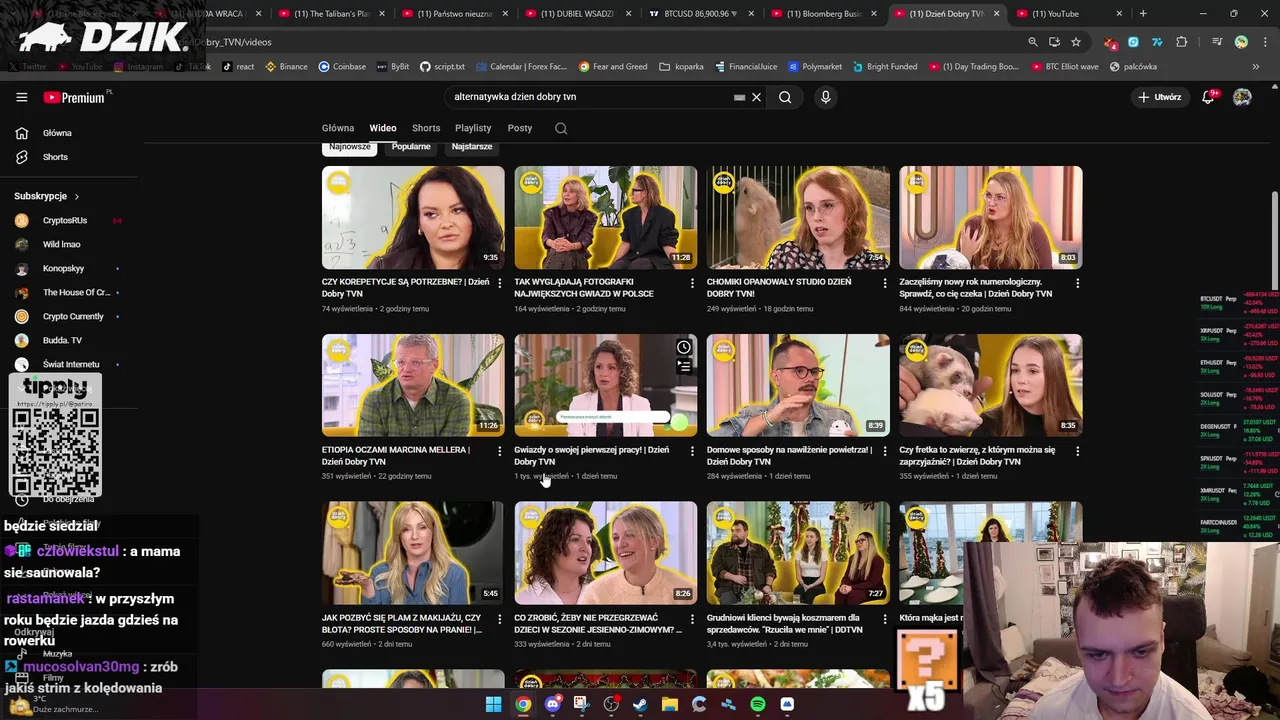Switch to the channel Shorts tab

click(426, 128)
